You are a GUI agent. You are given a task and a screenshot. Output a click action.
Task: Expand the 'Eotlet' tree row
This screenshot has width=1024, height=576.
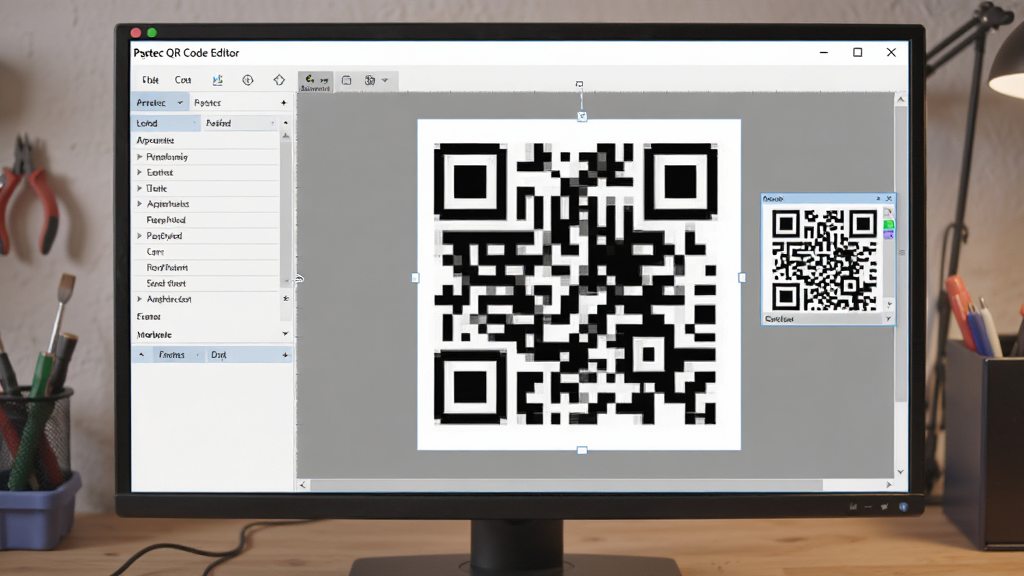[x=140, y=172]
